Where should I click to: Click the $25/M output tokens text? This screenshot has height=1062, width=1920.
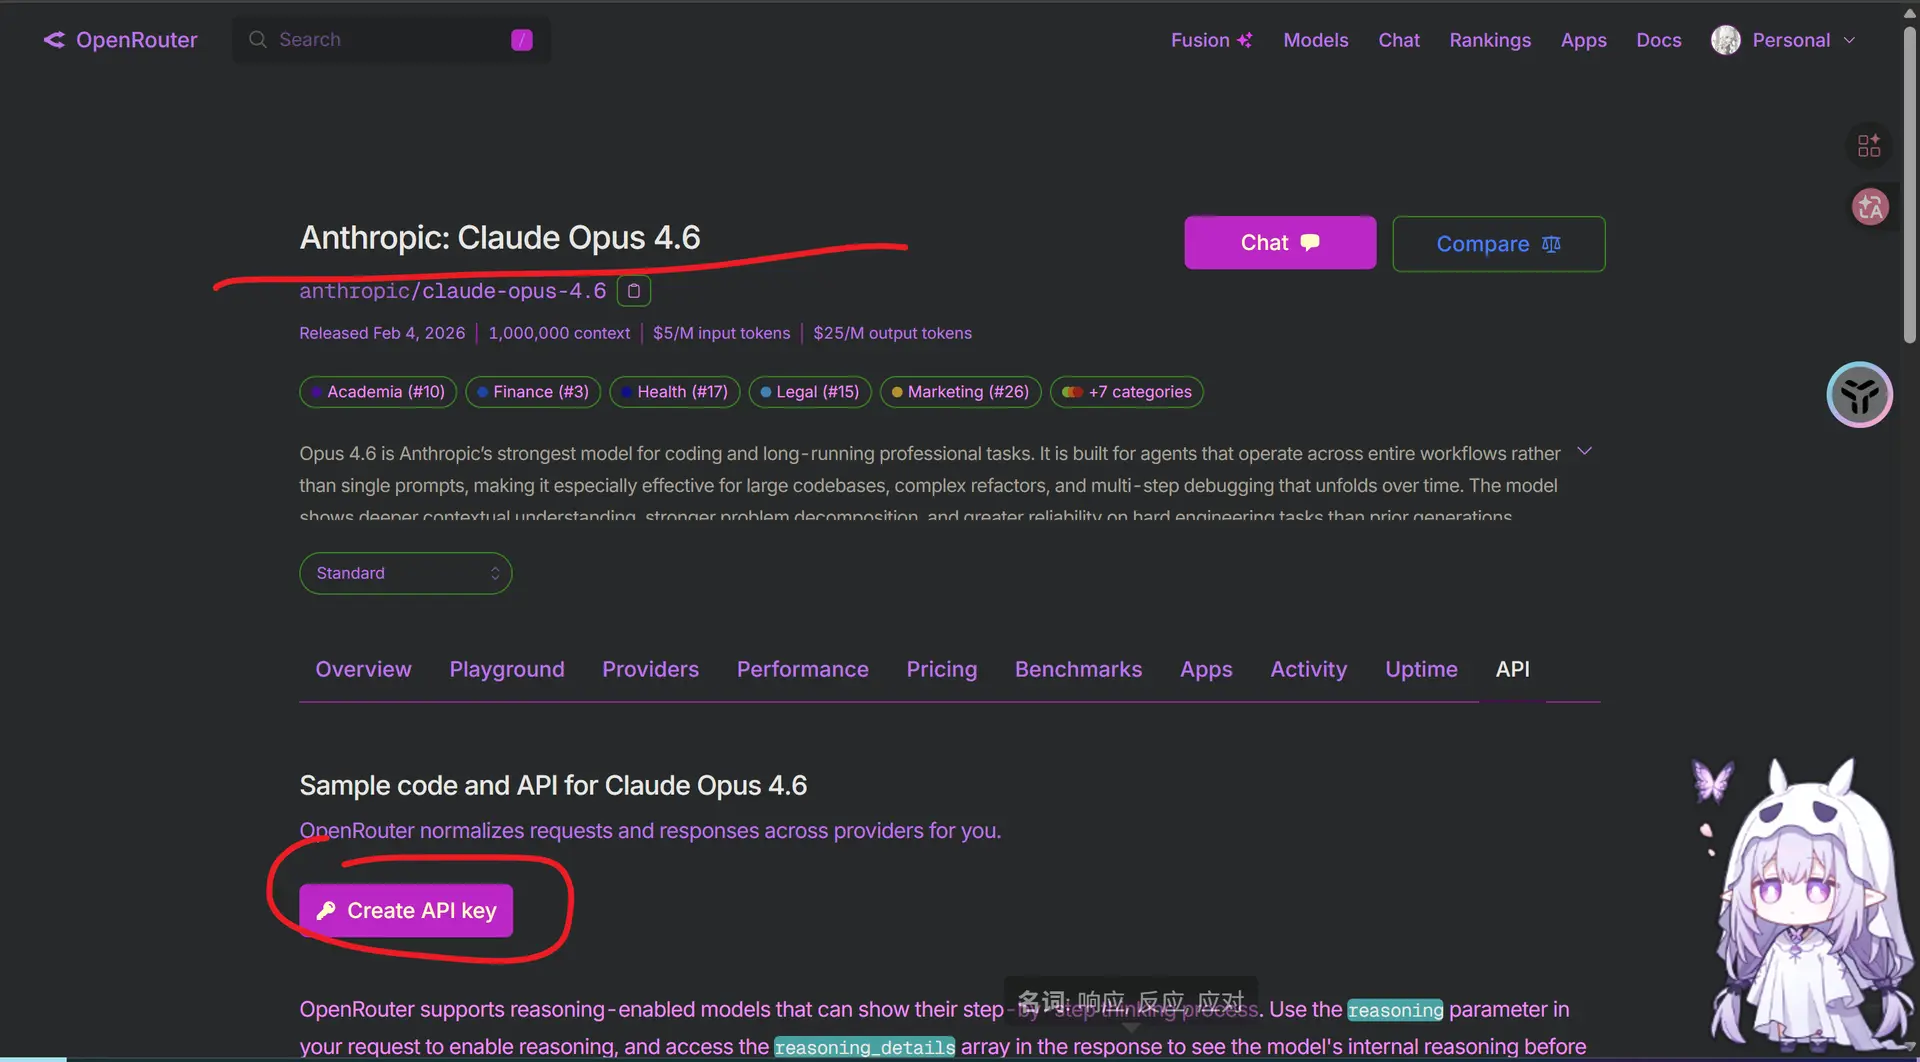(892, 333)
